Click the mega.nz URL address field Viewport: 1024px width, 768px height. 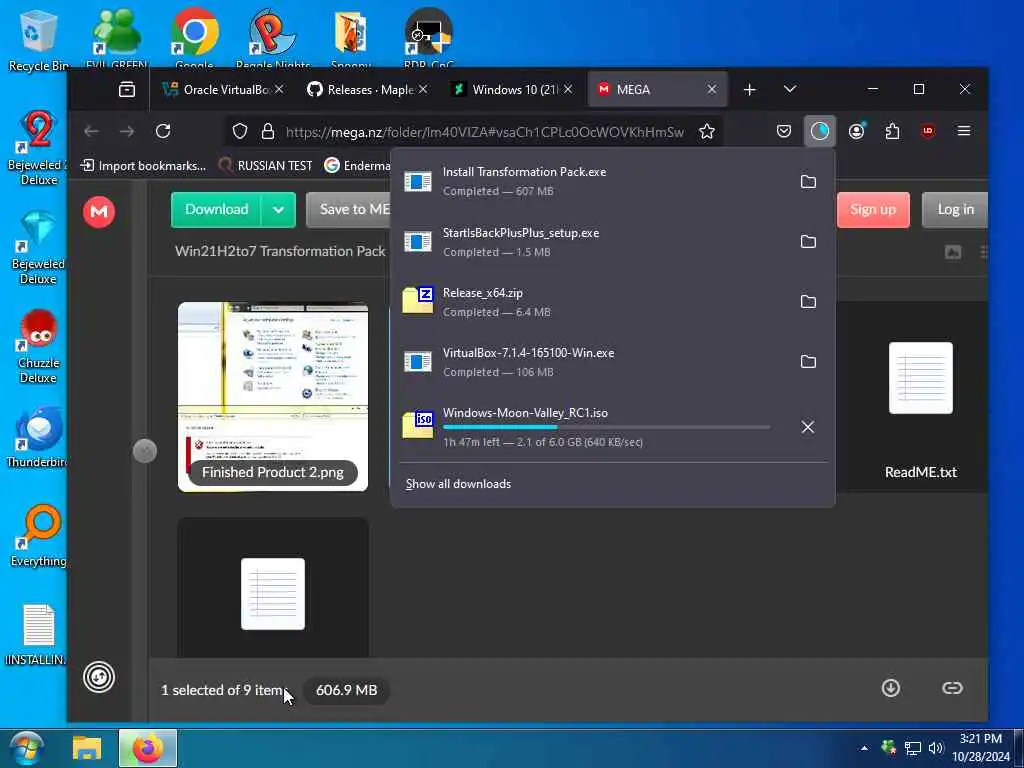pyautogui.click(x=485, y=132)
